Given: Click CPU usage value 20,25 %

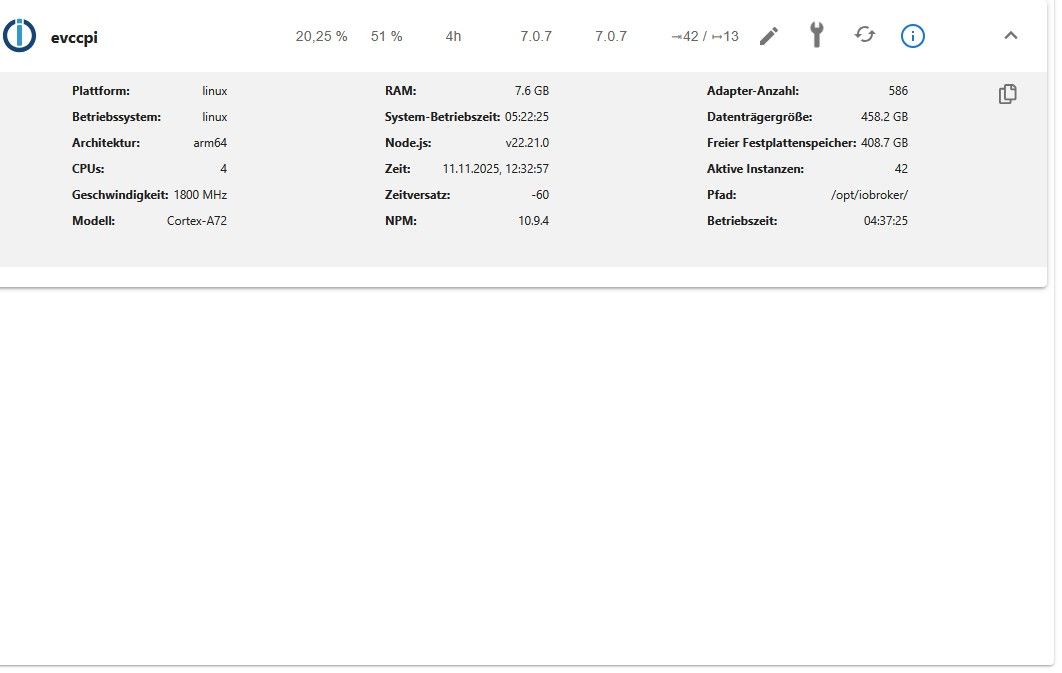Looking at the screenshot, I should click(x=321, y=37).
